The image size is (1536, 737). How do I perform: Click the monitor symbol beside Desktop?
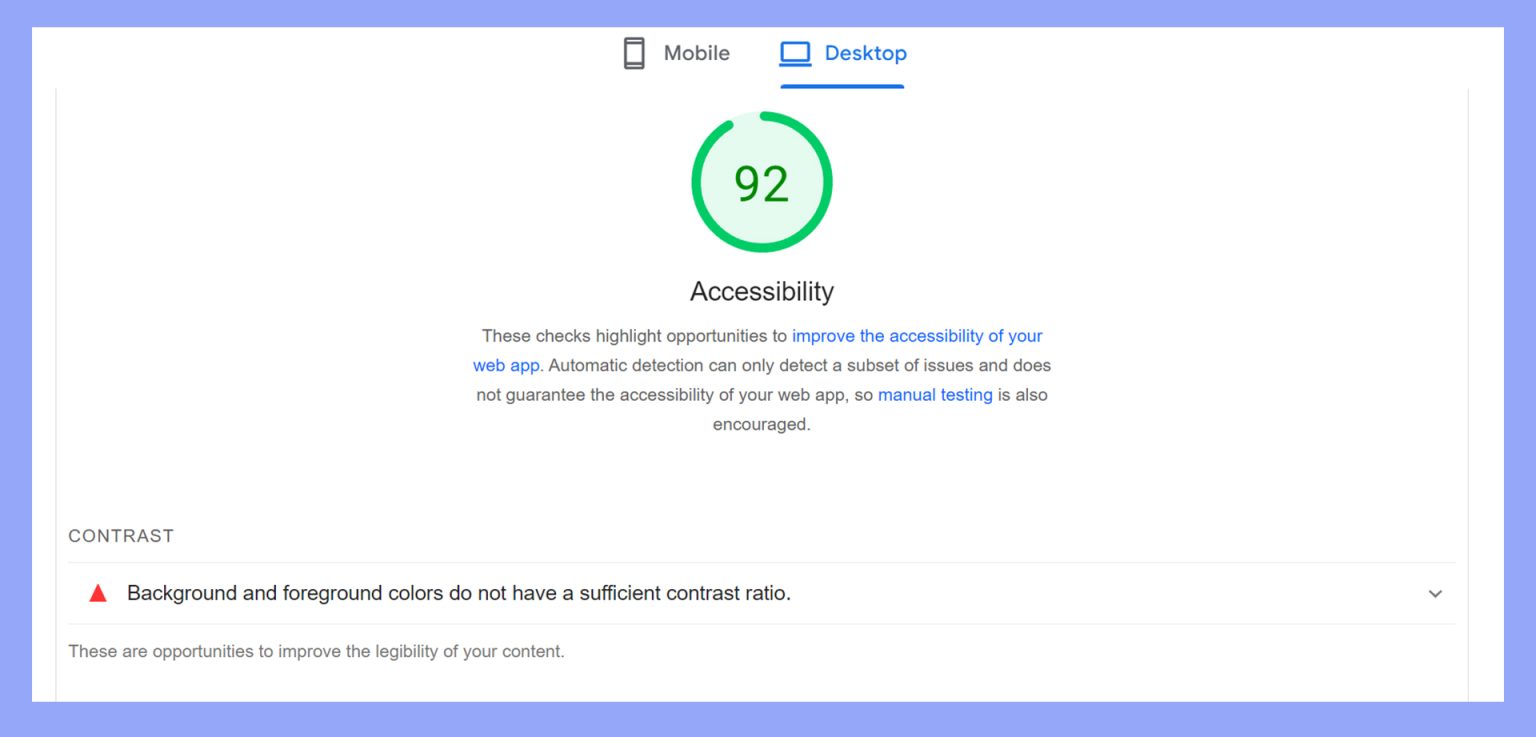(795, 53)
